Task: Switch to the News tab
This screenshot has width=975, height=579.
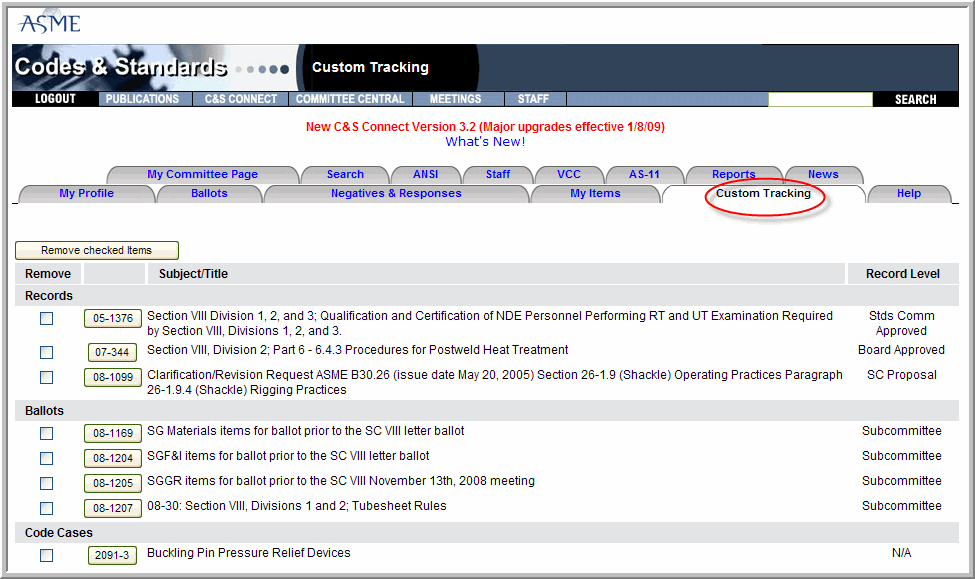Action: pyautogui.click(x=823, y=174)
